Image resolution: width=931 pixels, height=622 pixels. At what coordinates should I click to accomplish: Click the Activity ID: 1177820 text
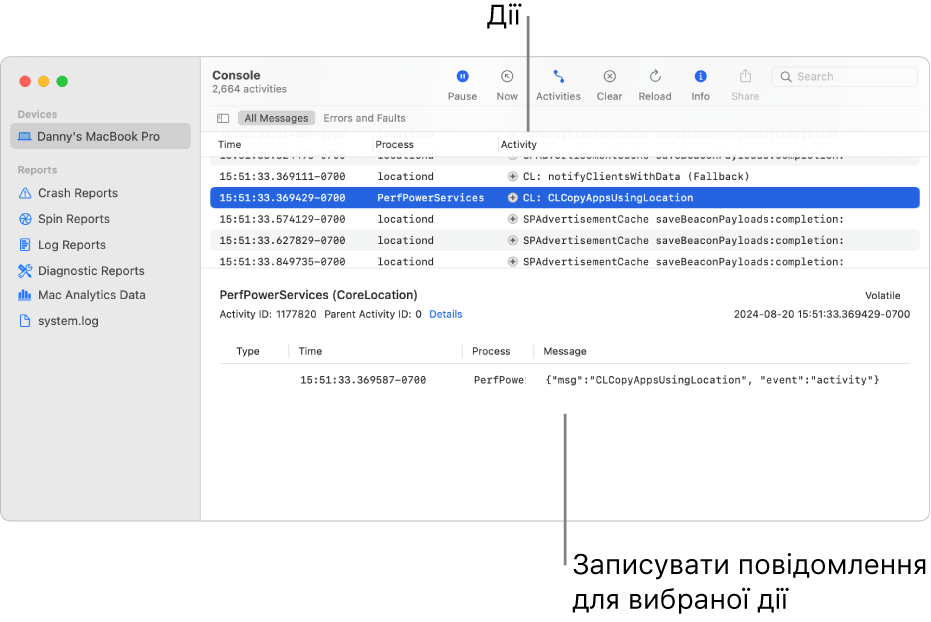[268, 315]
